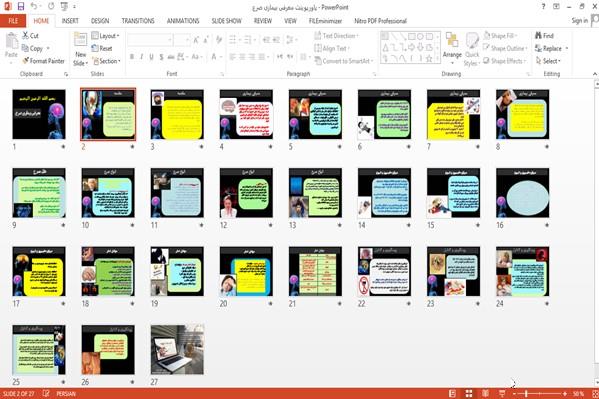The image size is (599, 399).
Task: Switch to Reading View in status bar
Action: pos(485,393)
